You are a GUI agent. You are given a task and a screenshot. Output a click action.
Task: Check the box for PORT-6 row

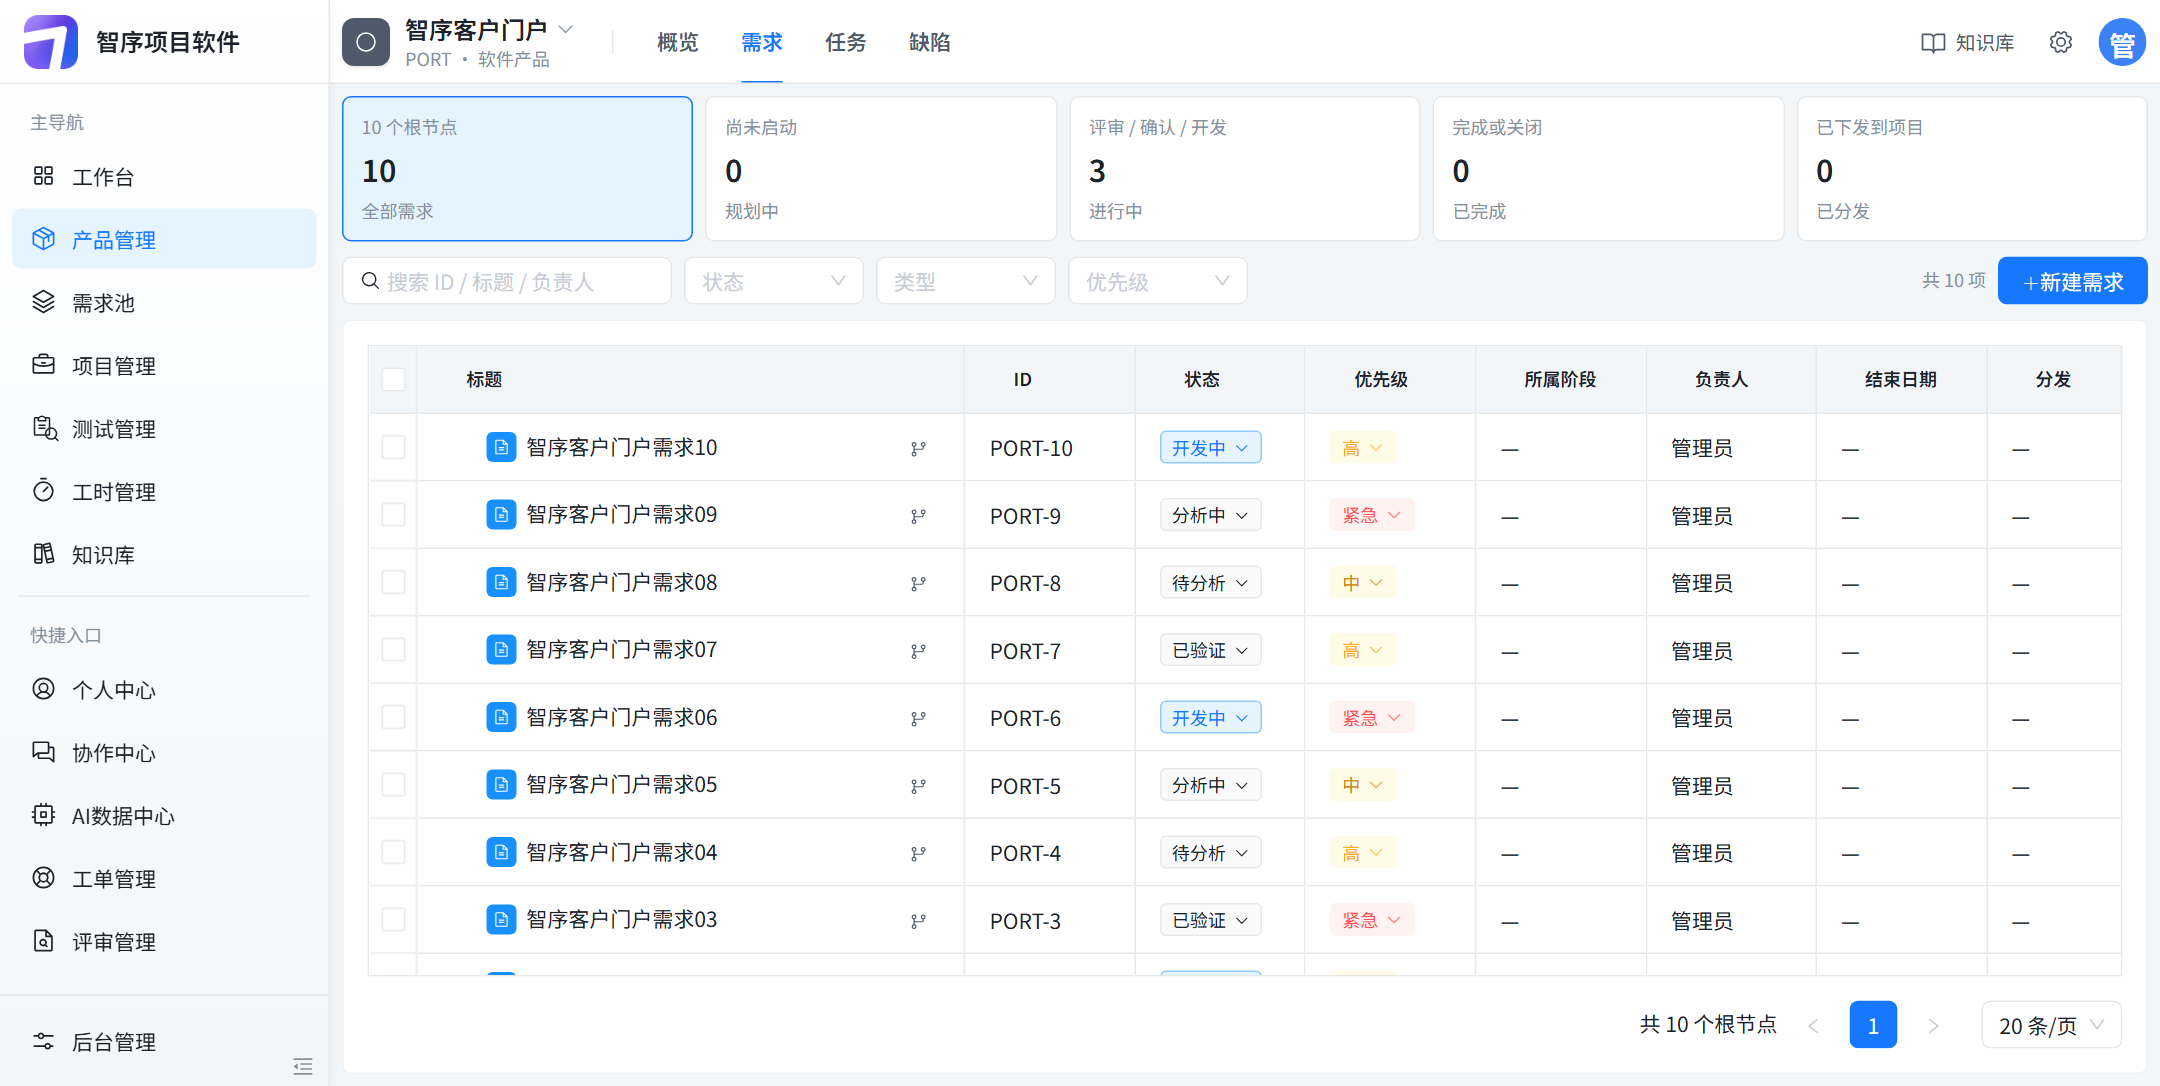coord(394,717)
